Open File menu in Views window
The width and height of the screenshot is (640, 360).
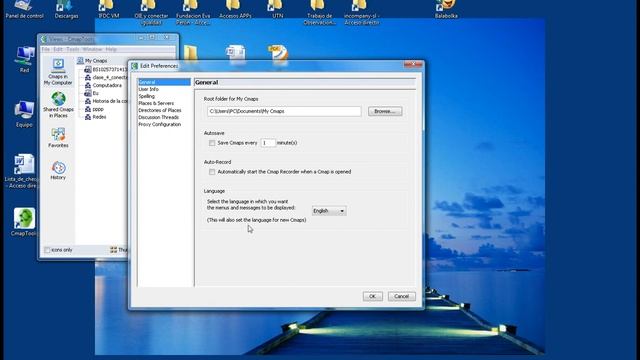pos(46,49)
